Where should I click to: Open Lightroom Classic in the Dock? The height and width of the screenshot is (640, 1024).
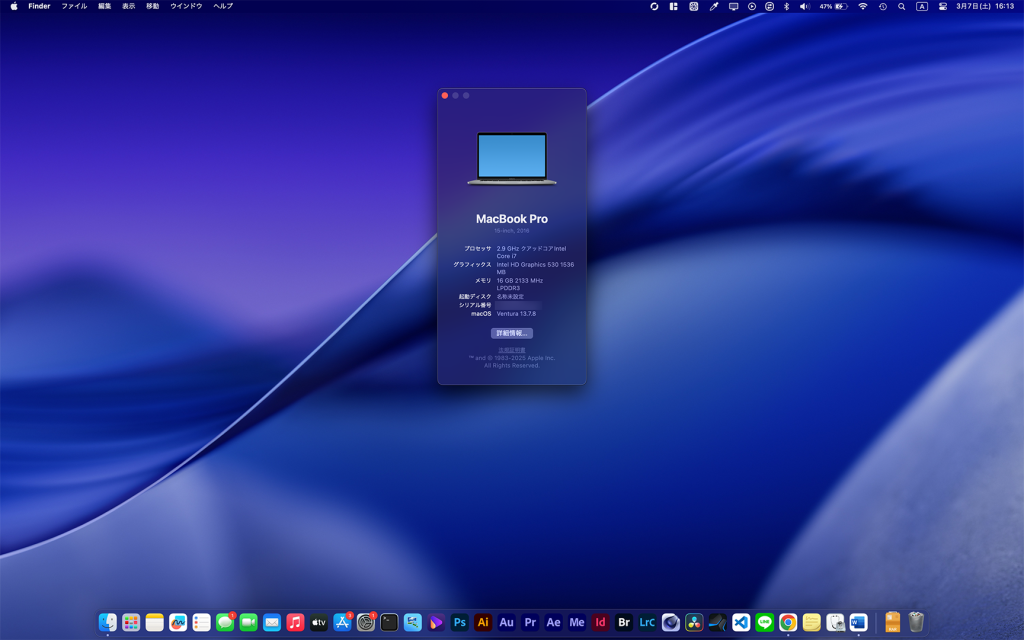pos(647,622)
